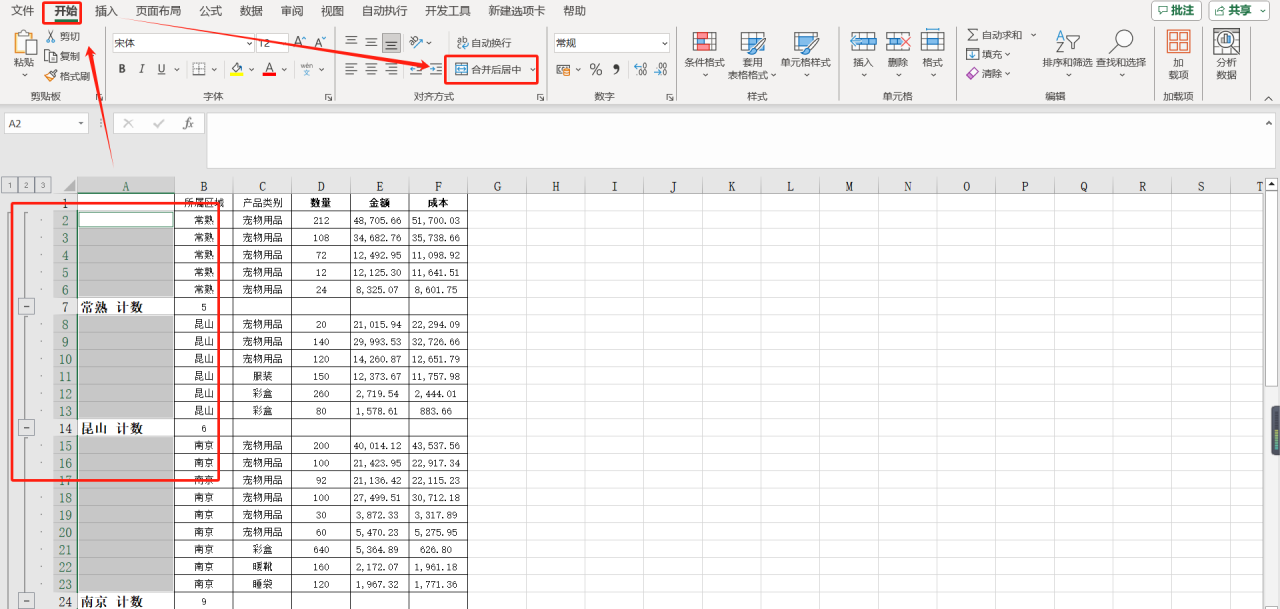Open the 文件 menu
Viewport: 1280px width, 609px height.
(x=23, y=11)
